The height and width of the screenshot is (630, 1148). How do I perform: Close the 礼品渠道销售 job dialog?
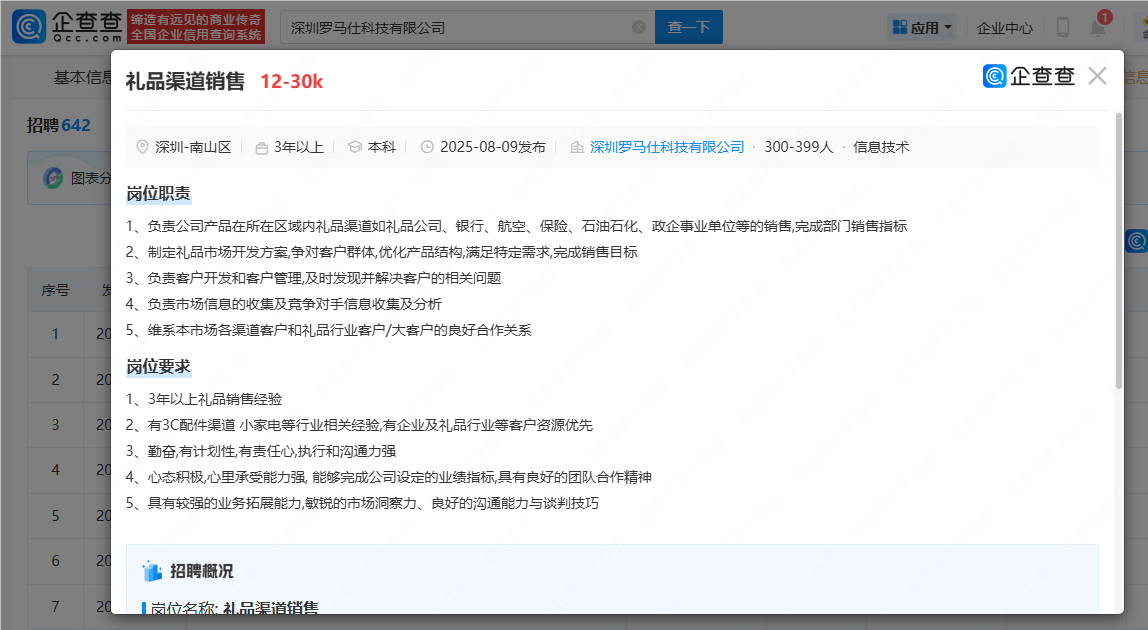pos(1097,75)
